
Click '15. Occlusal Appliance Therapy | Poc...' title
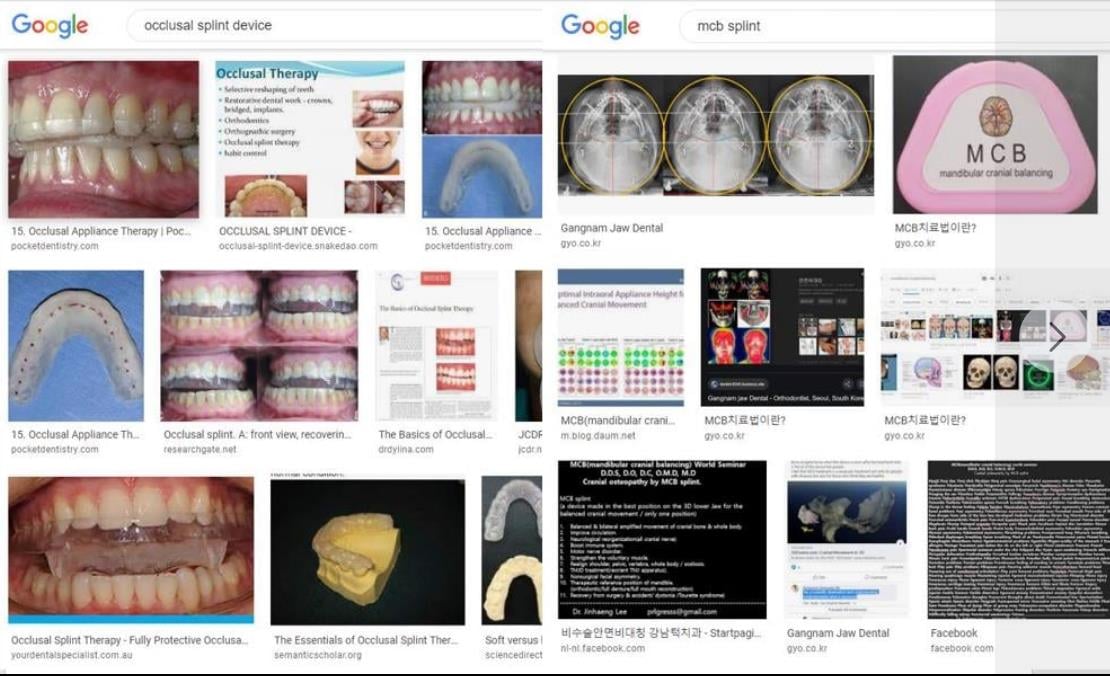point(101,231)
